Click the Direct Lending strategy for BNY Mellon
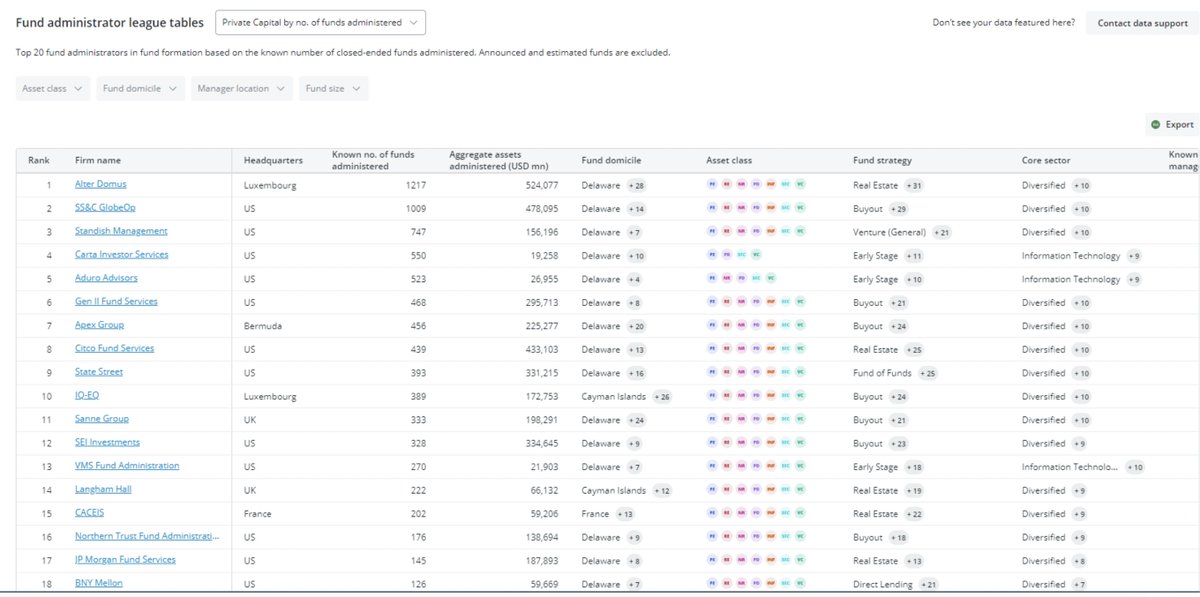Image resolution: width=1200 pixels, height=597 pixels. (883, 584)
